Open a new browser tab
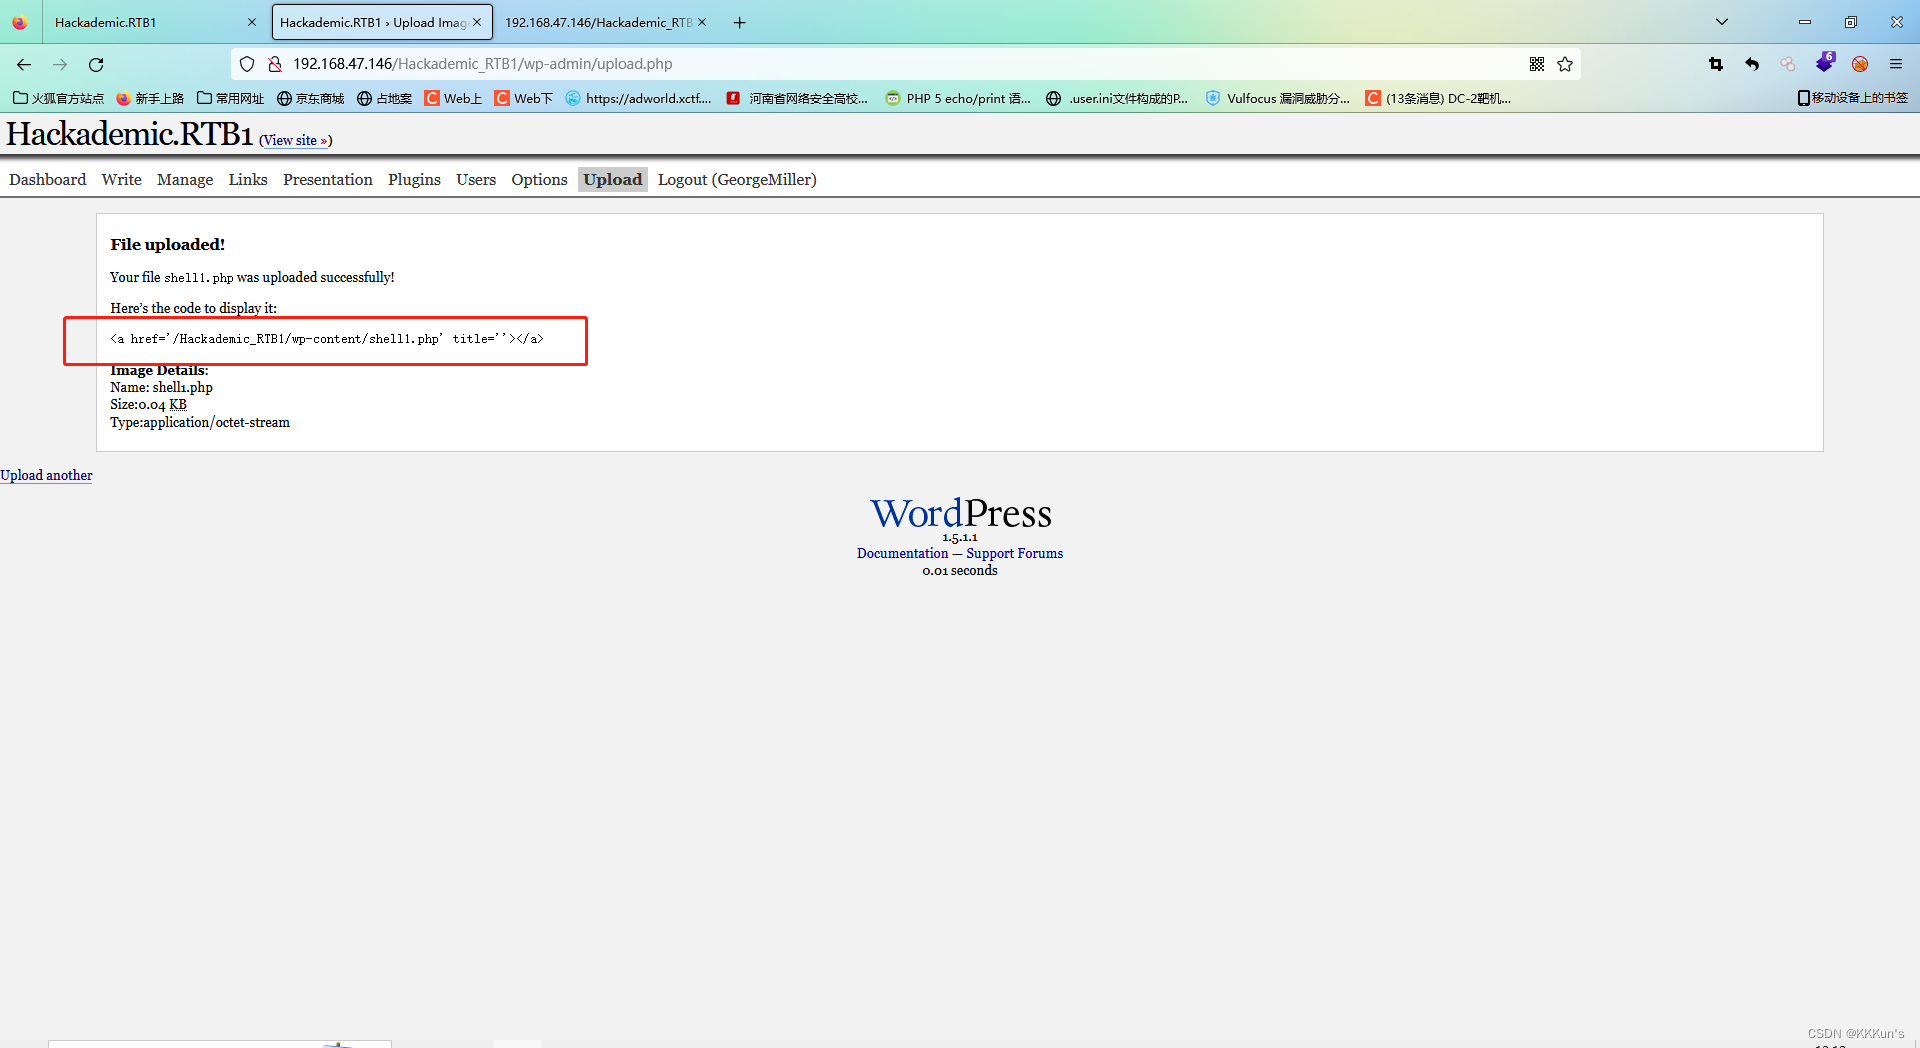Screen dimensions: 1920x1048 click(739, 22)
